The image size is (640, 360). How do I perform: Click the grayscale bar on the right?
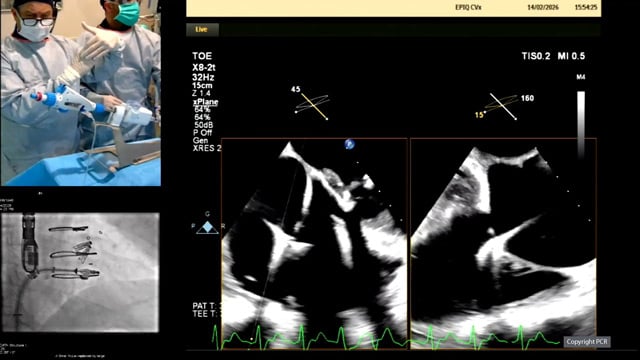click(580, 124)
